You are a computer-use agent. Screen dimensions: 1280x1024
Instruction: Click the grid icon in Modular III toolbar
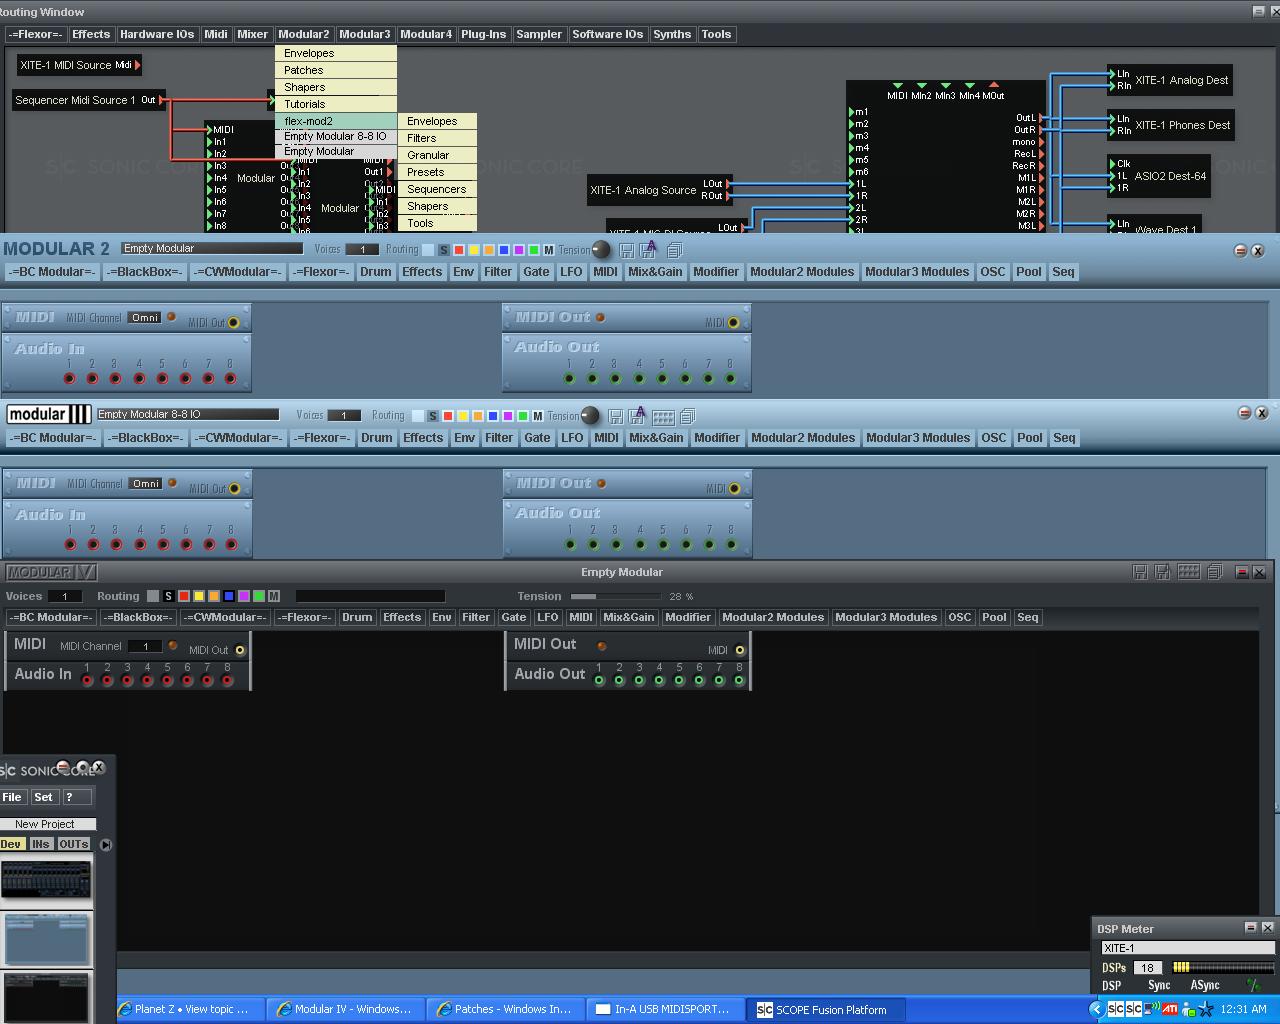pos(662,416)
